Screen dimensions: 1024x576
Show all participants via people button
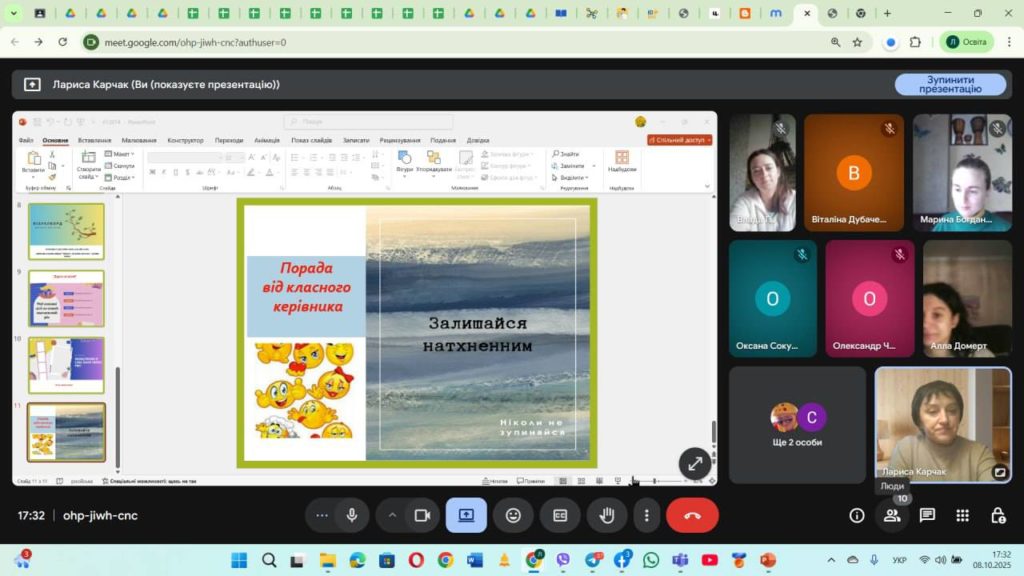click(x=892, y=515)
